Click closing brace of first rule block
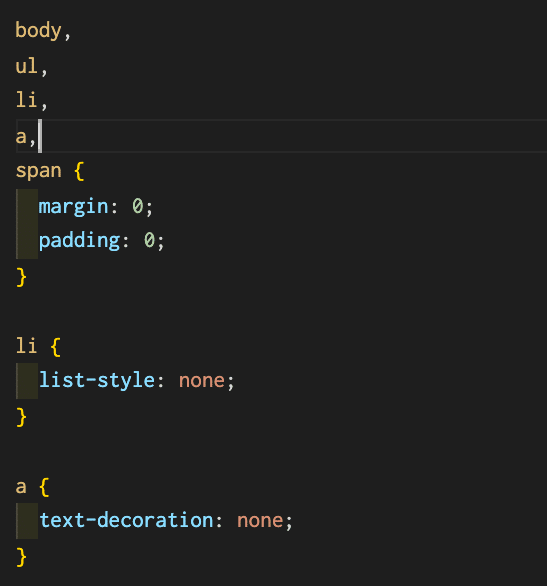 [x=21, y=277]
